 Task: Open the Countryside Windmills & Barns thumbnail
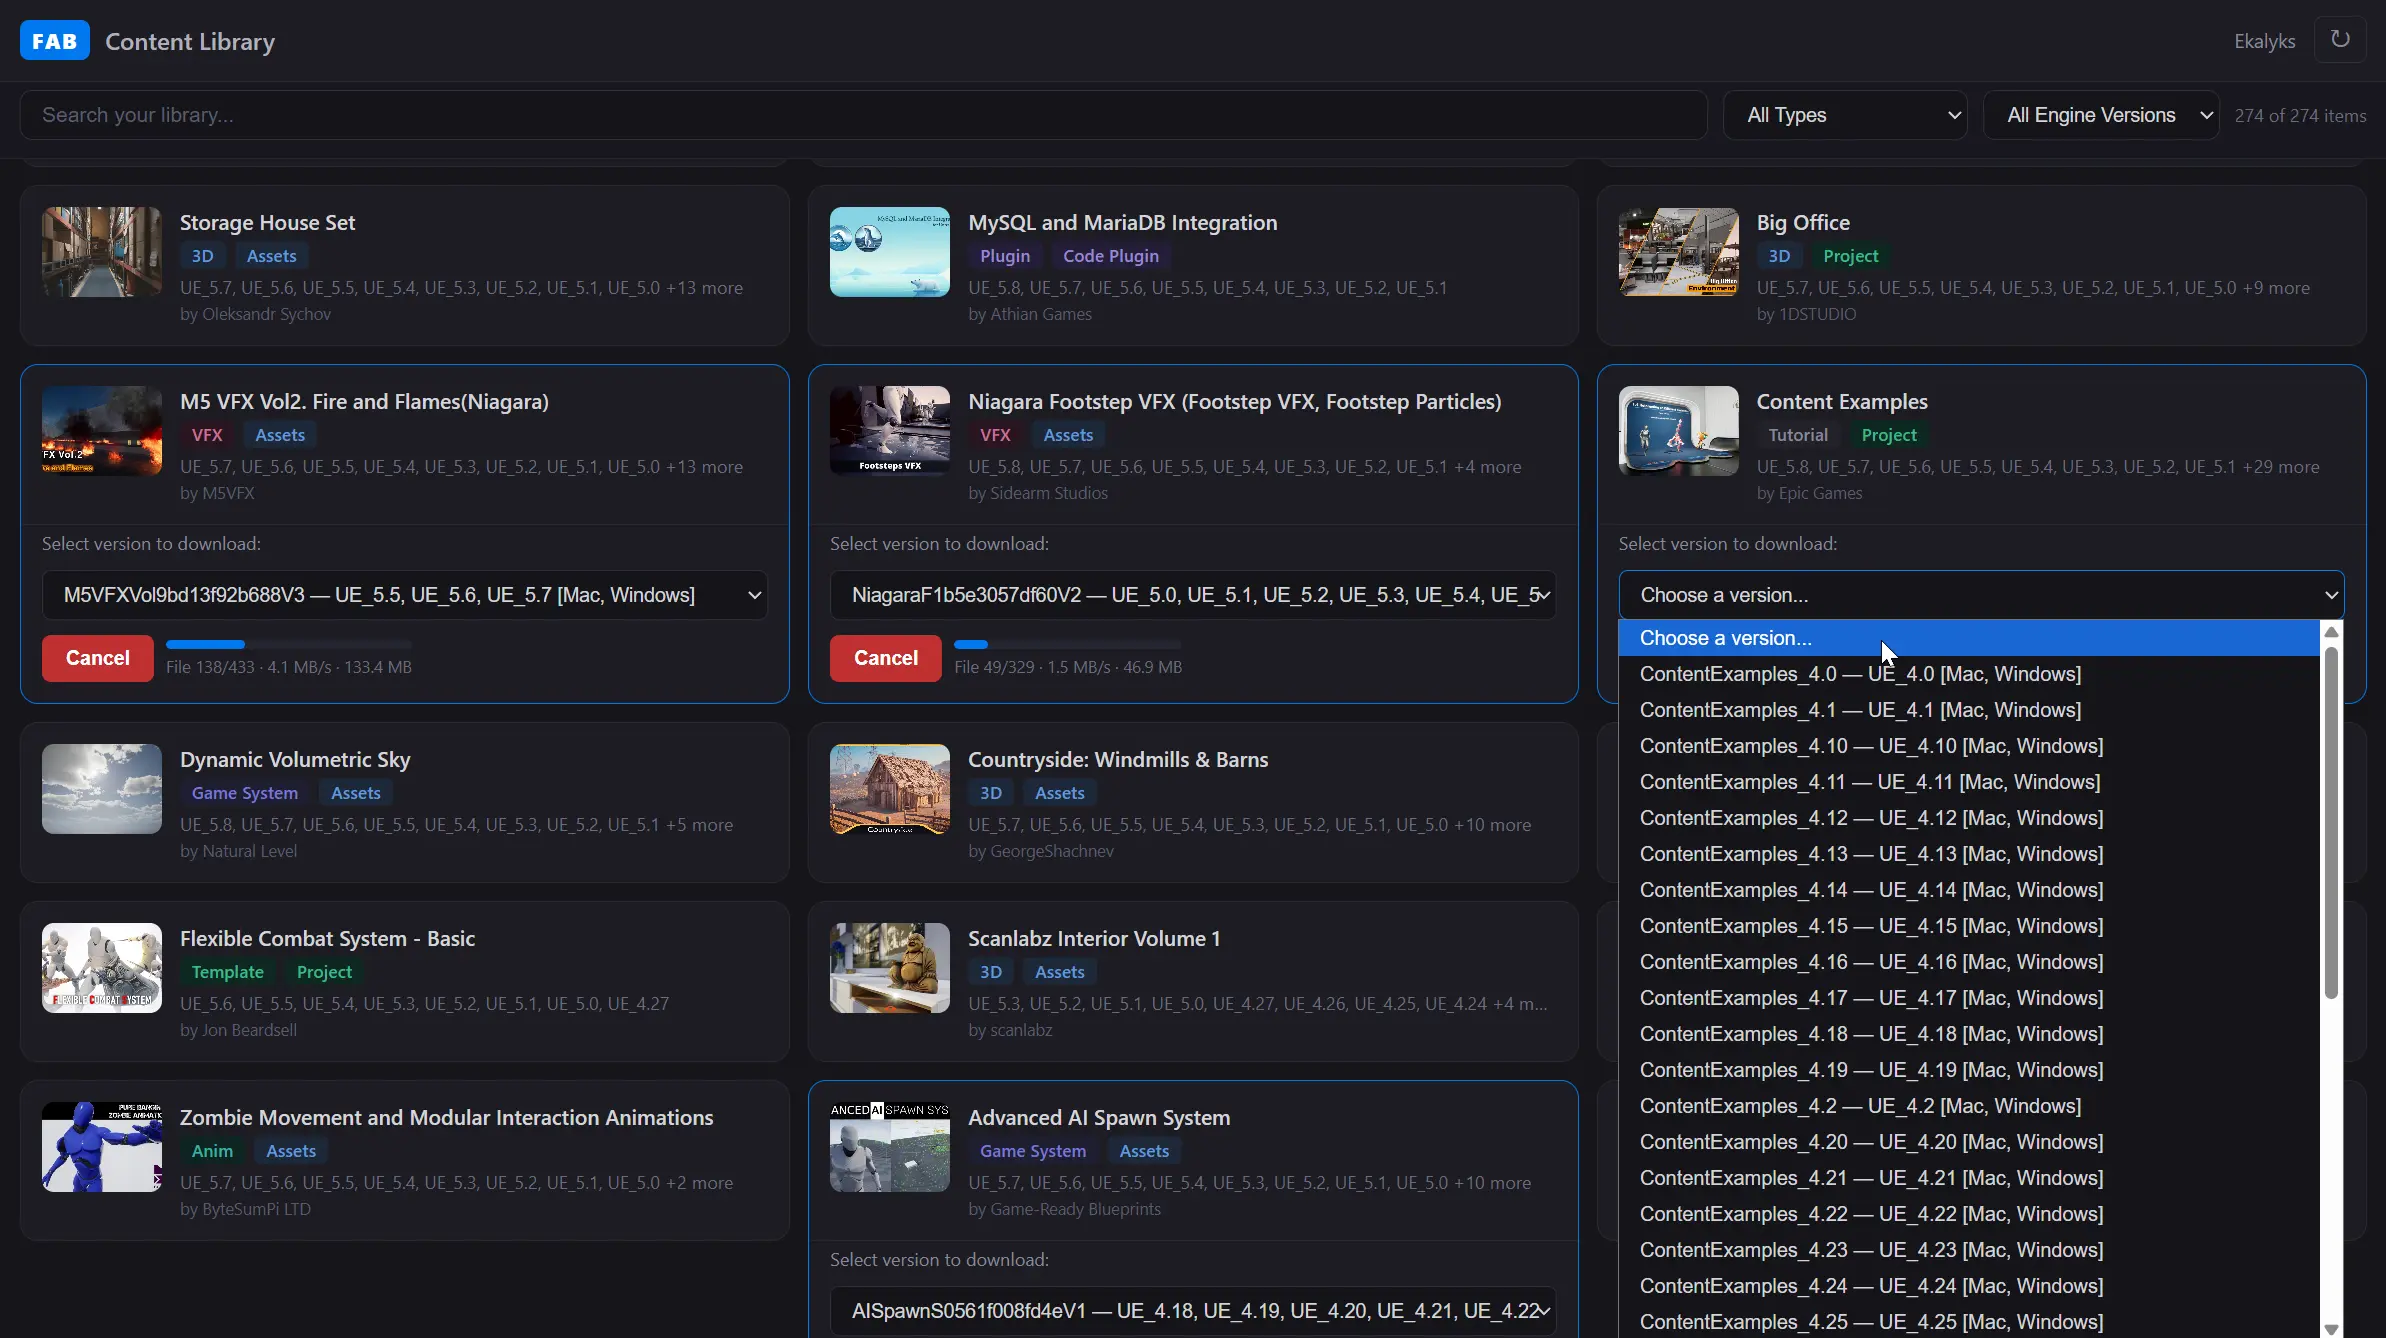click(x=890, y=789)
